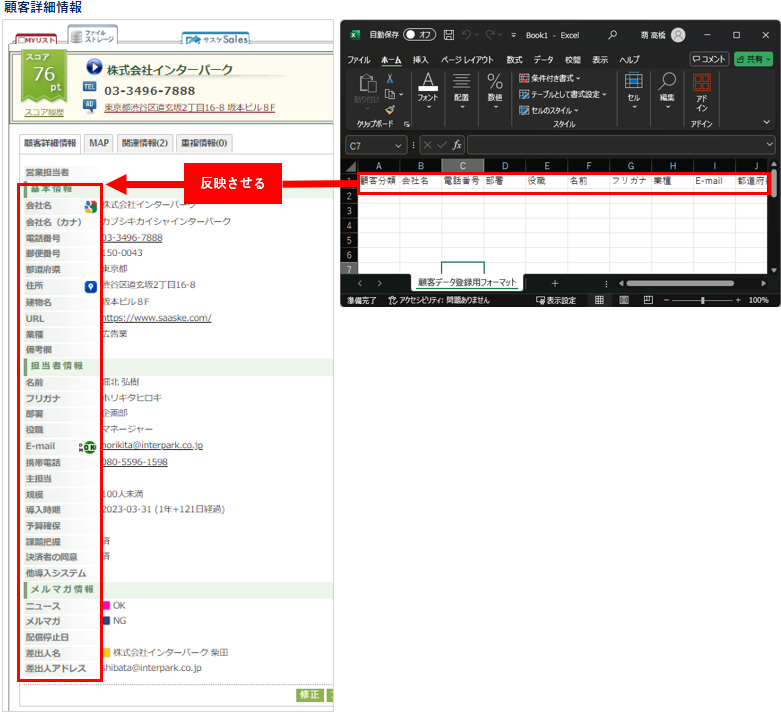
Task: Open the https://www.saaske.com/ URL link
Action: click(x=157, y=318)
